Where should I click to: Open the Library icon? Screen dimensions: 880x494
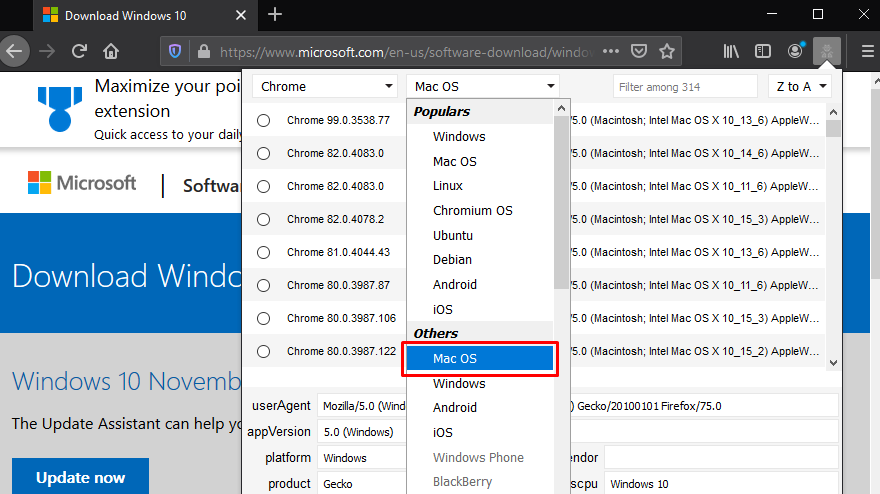(x=731, y=52)
